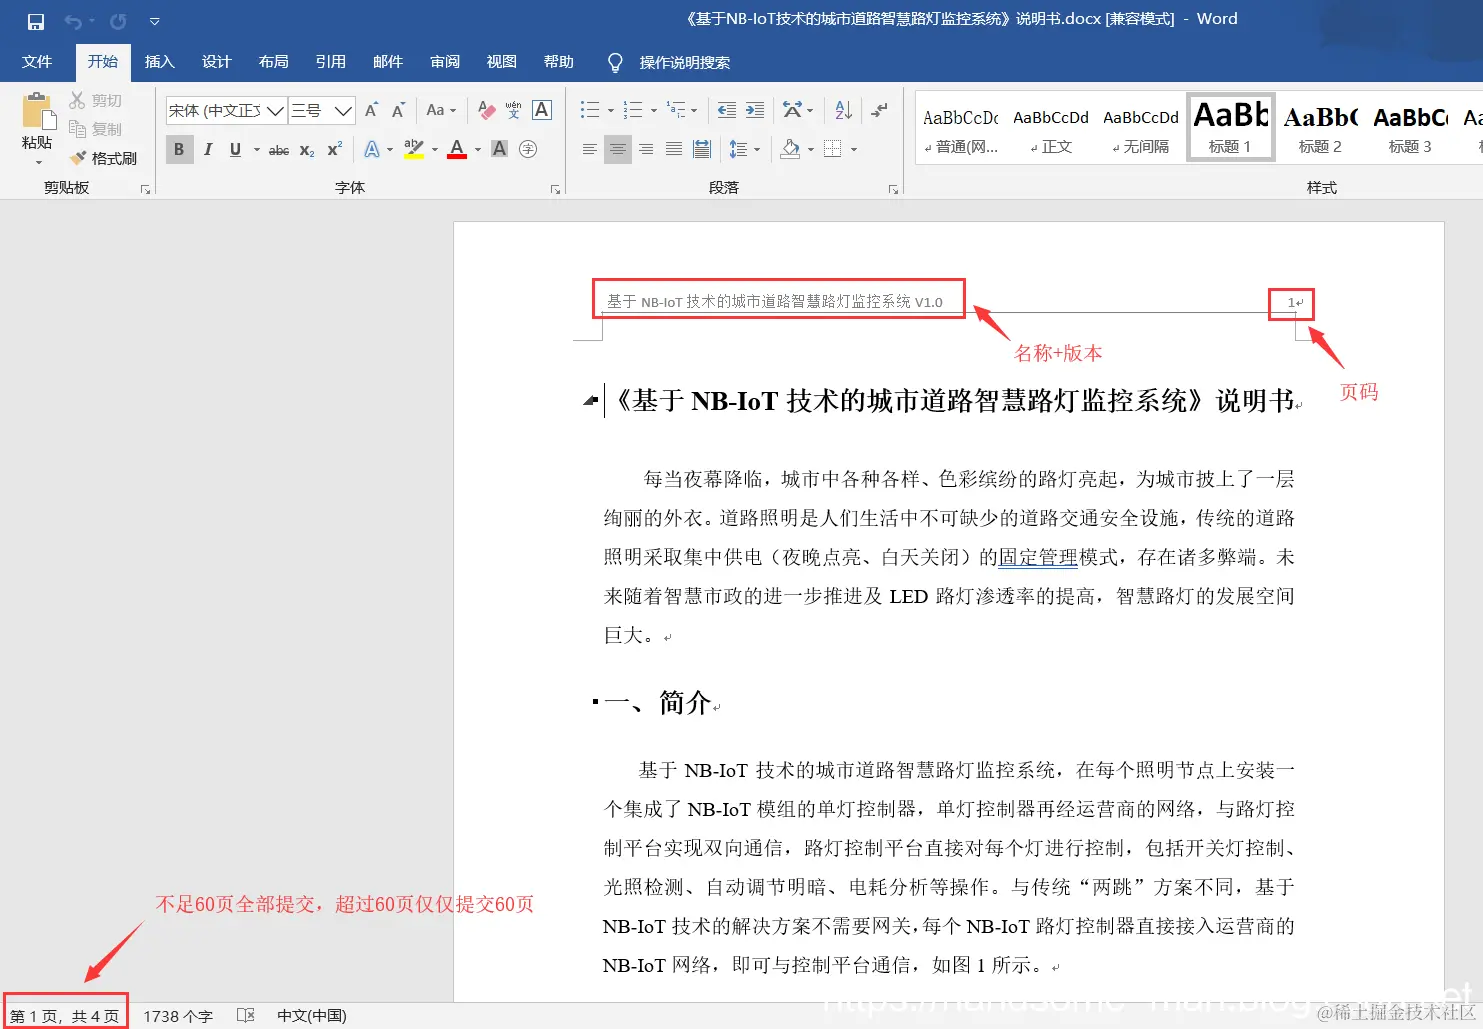This screenshot has width=1483, height=1029.
Task: Click the lightbulb Tell Me icon
Action: pyautogui.click(x=615, y=62)
